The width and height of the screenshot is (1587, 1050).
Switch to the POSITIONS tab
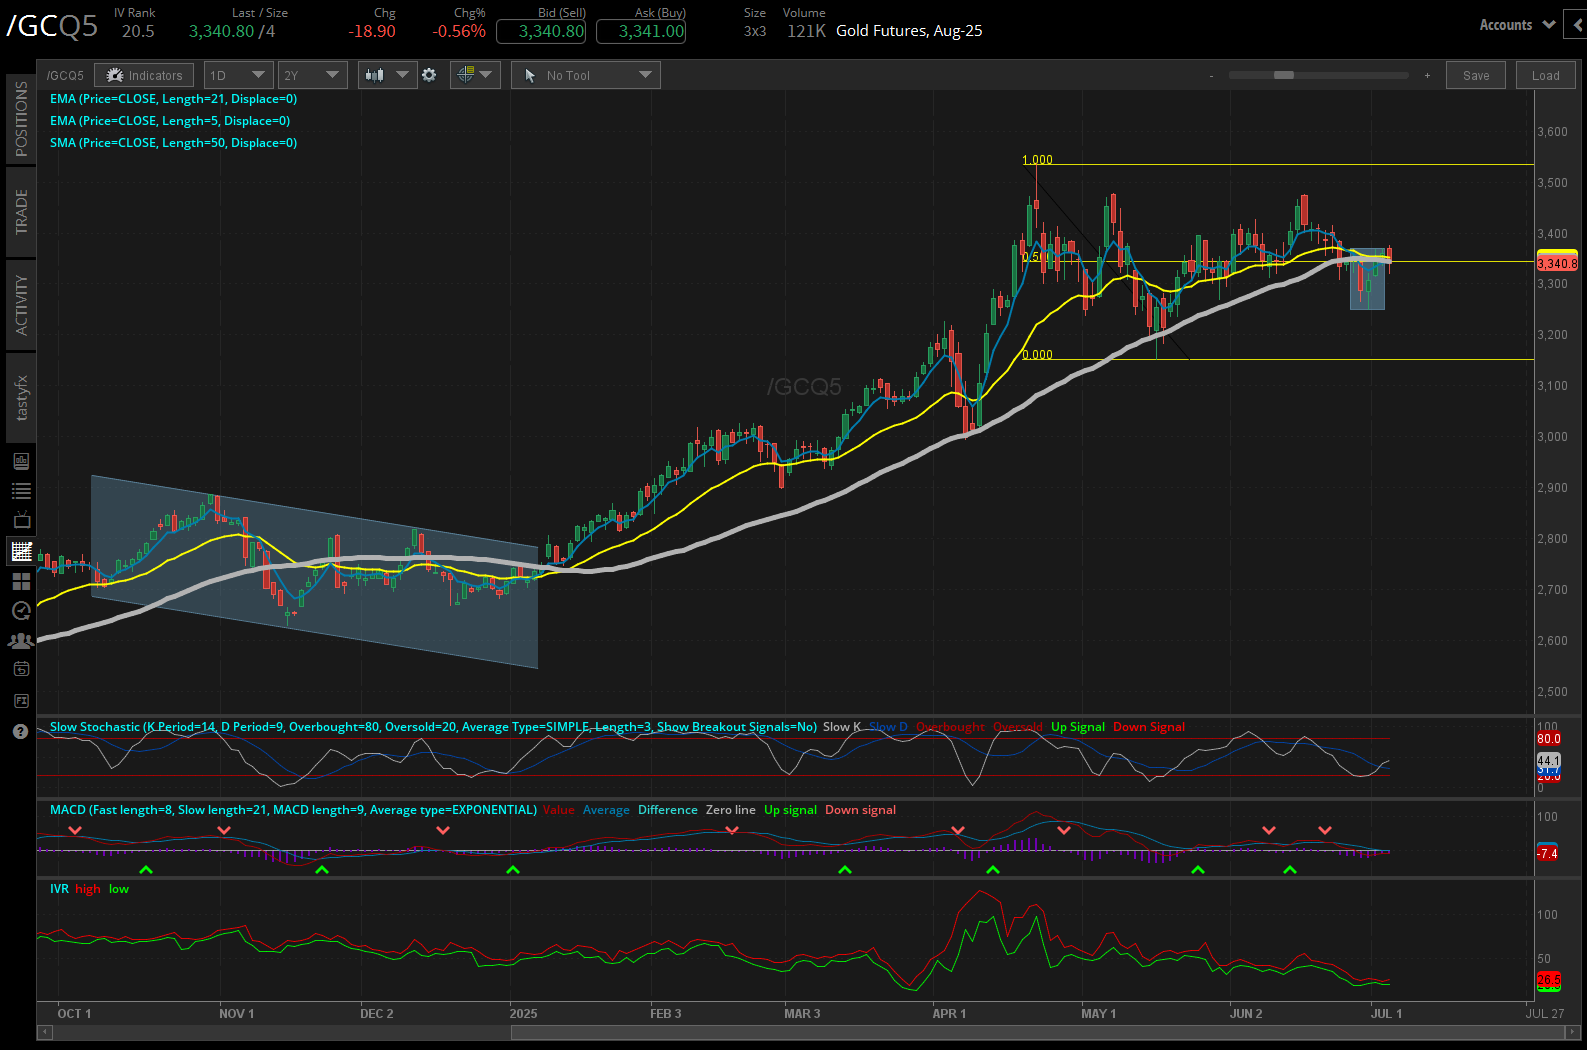[x=21, y=118]
